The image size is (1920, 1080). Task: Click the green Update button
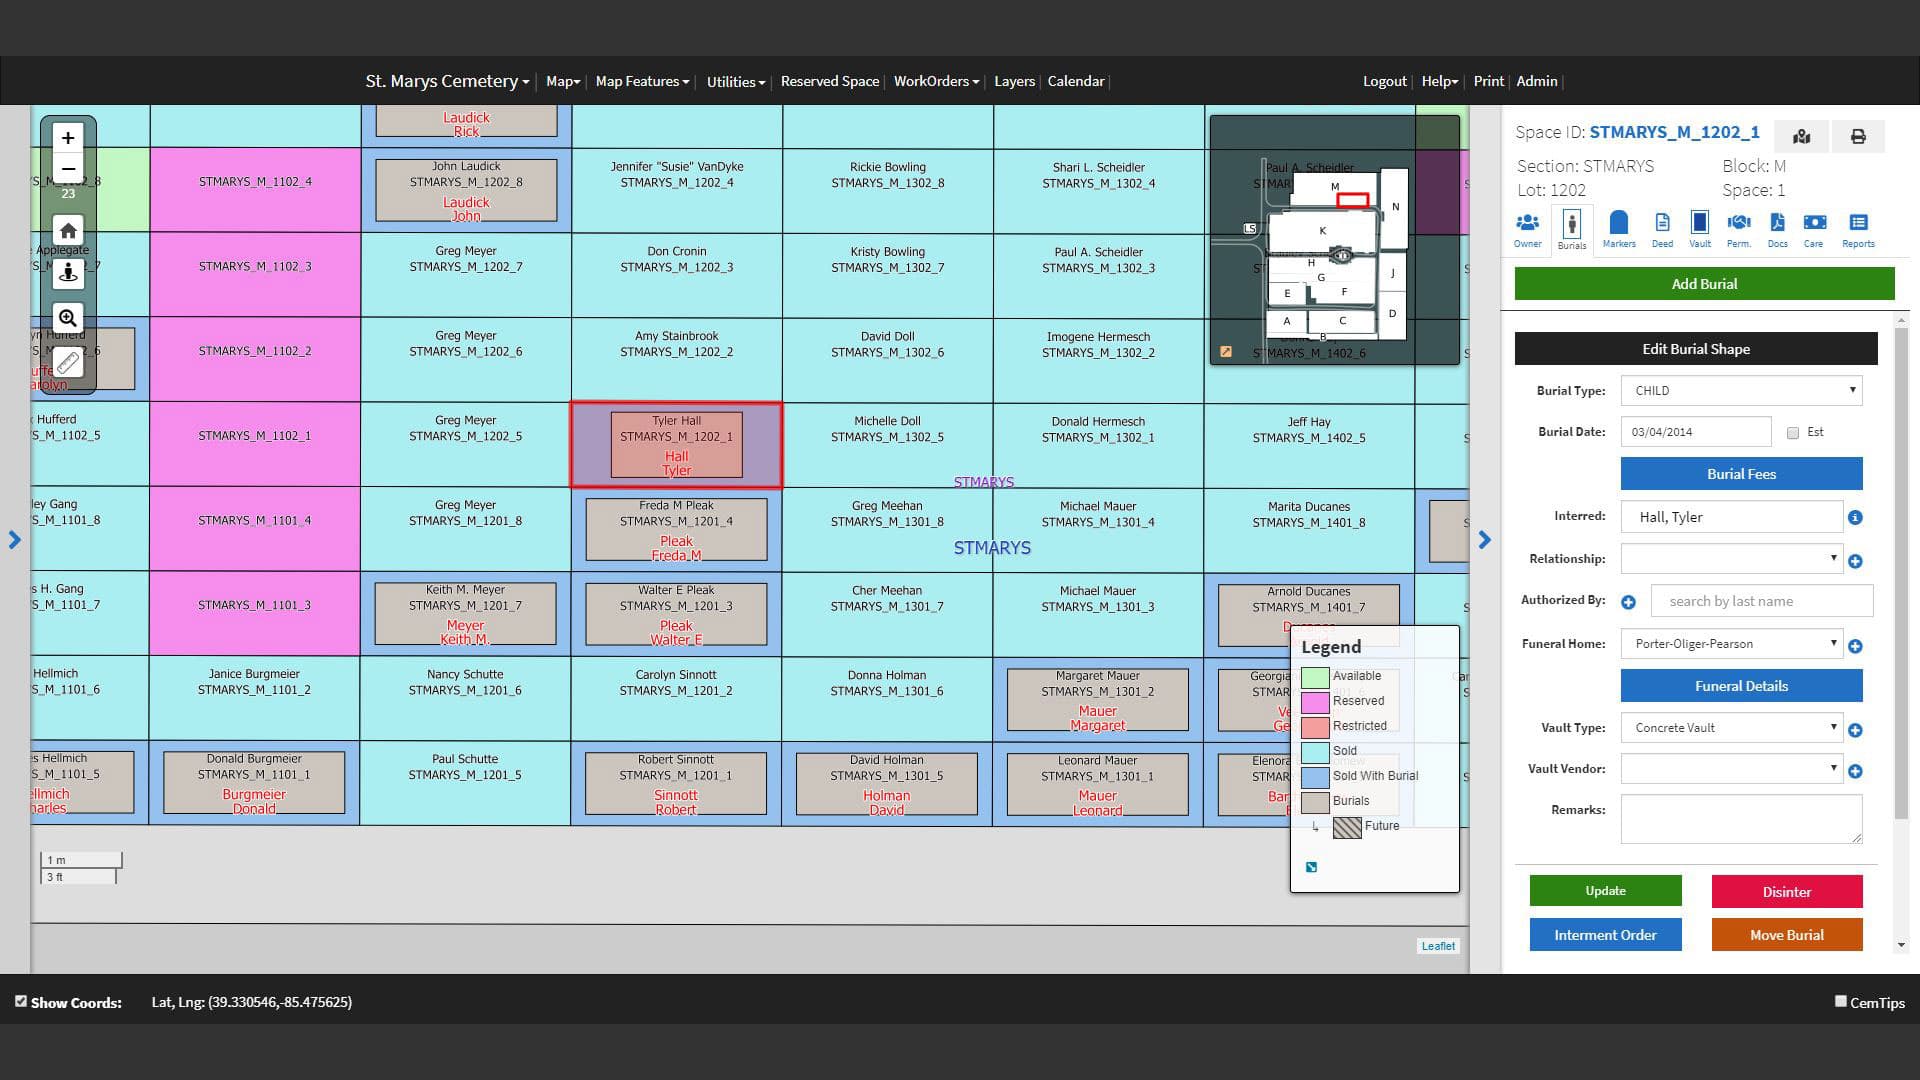coord(1605,891)
